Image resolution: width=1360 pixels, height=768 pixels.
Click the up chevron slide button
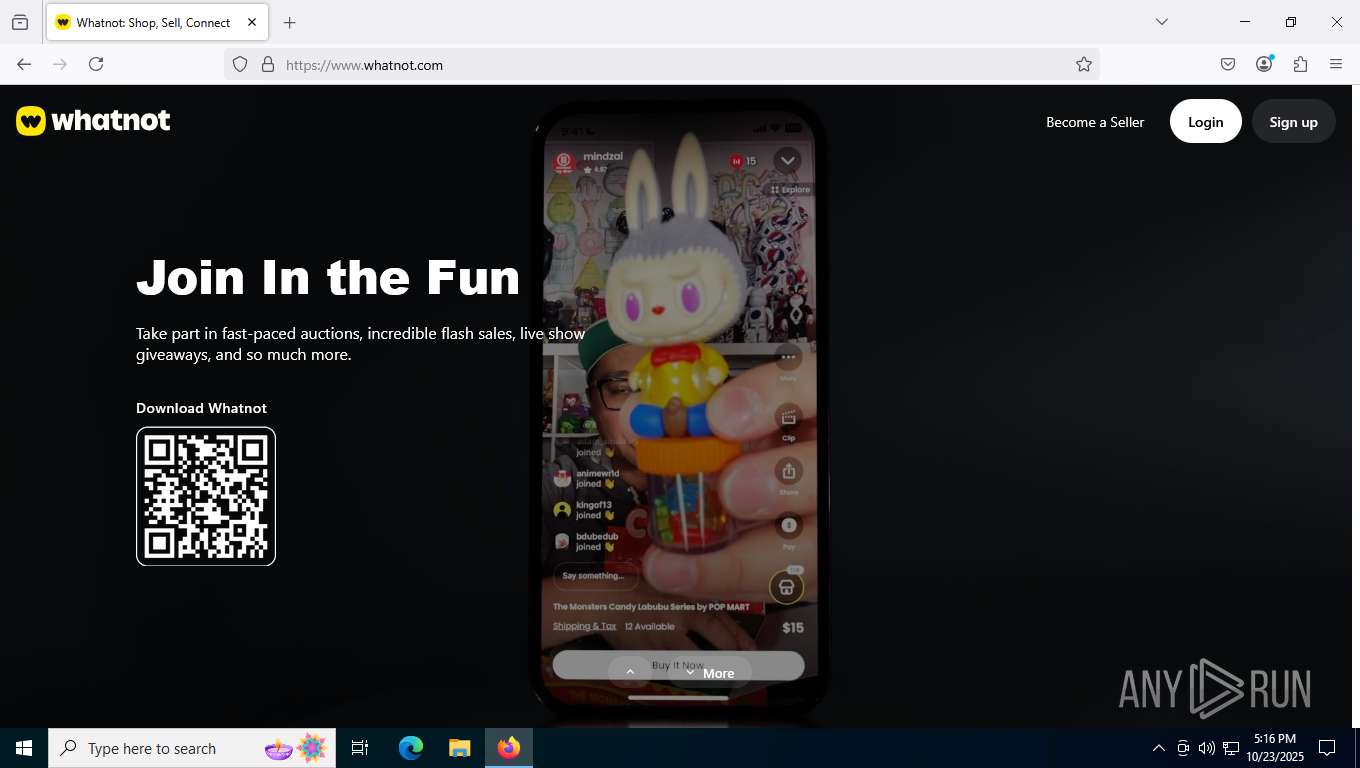[630, 672]
